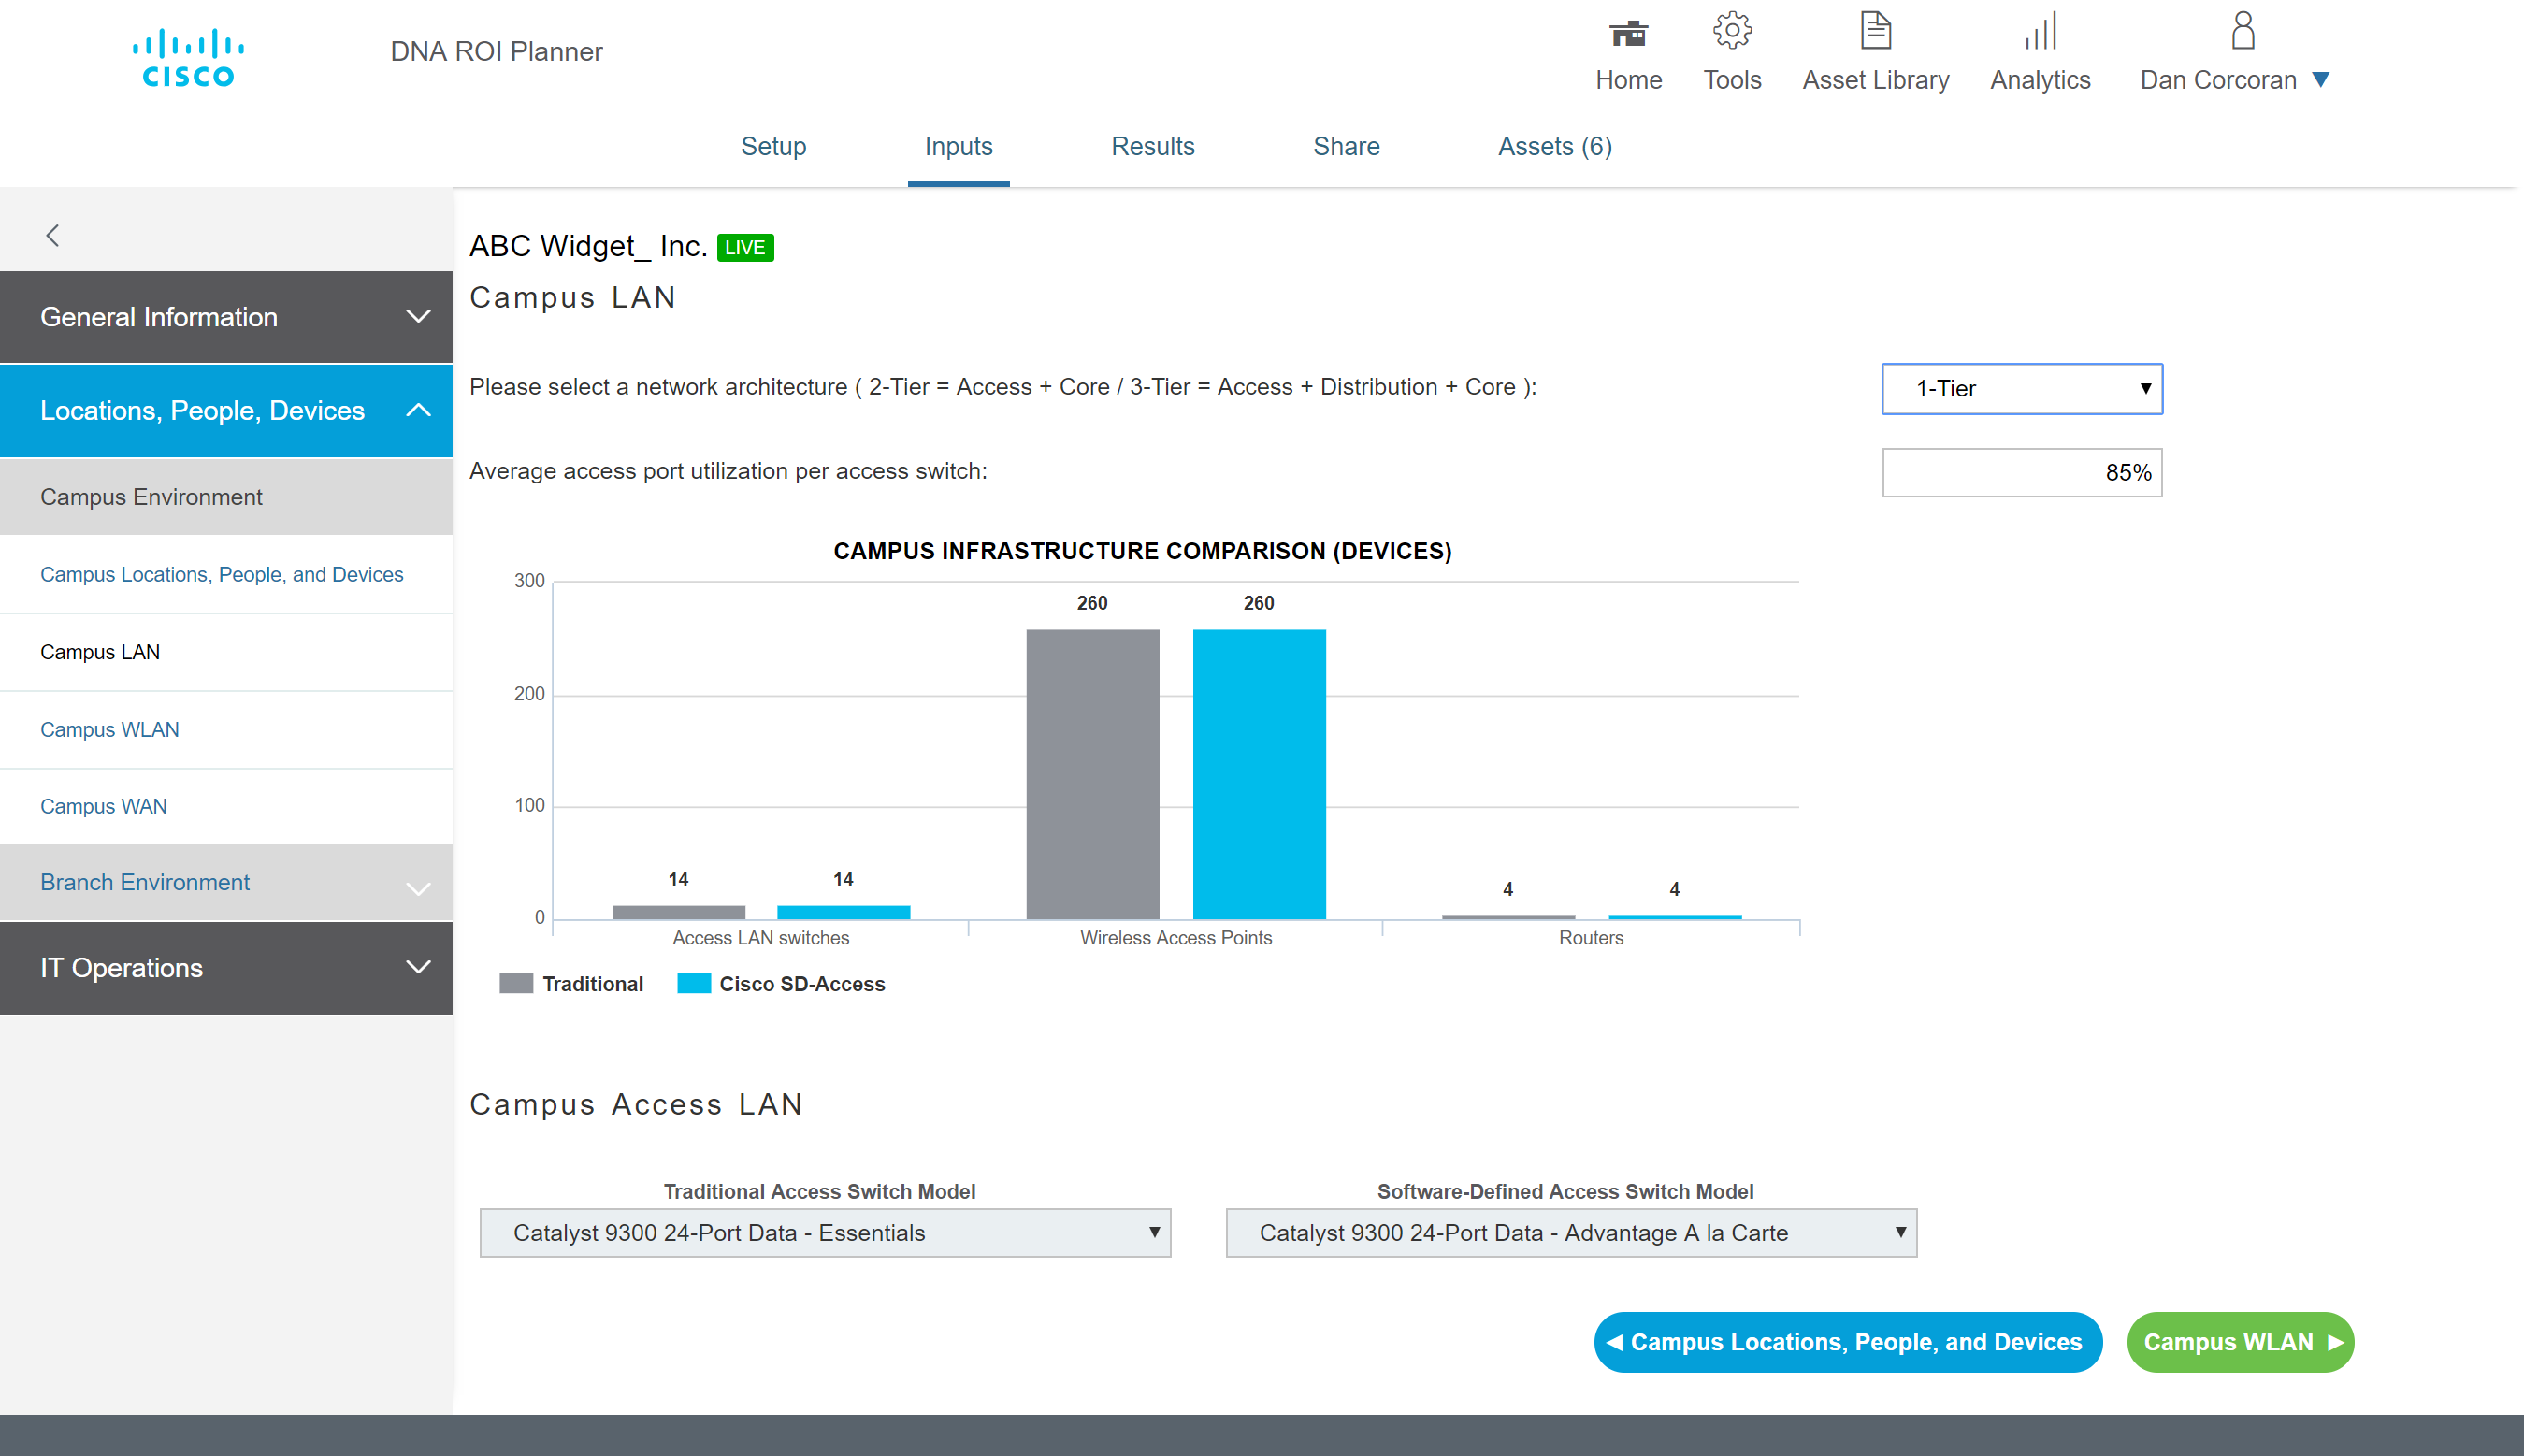Toggle the Traditional legend gray swatch
The width and height of the screenshot is (2524, 1456).
click(516, 984)
